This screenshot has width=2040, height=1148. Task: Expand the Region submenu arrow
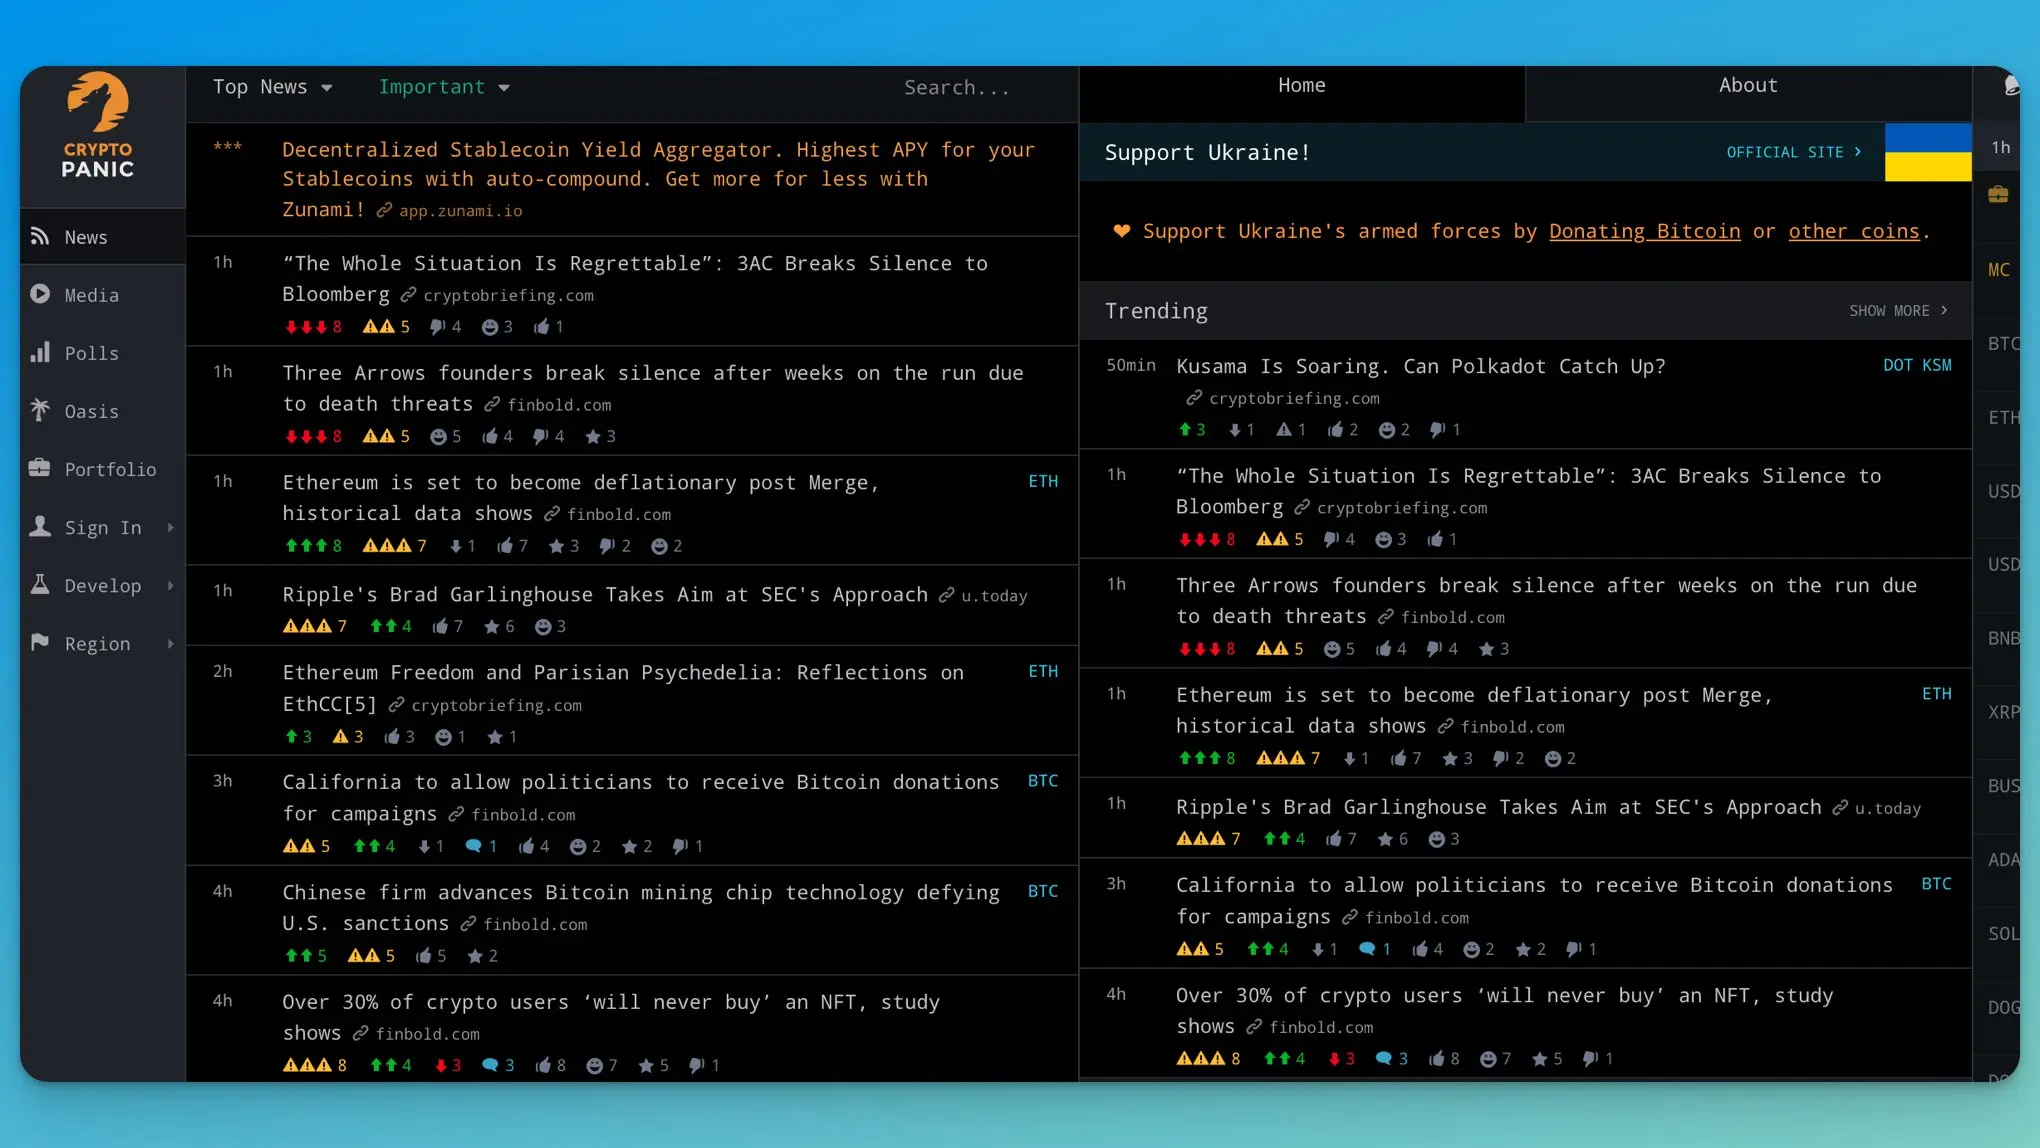tap(170, 643)
